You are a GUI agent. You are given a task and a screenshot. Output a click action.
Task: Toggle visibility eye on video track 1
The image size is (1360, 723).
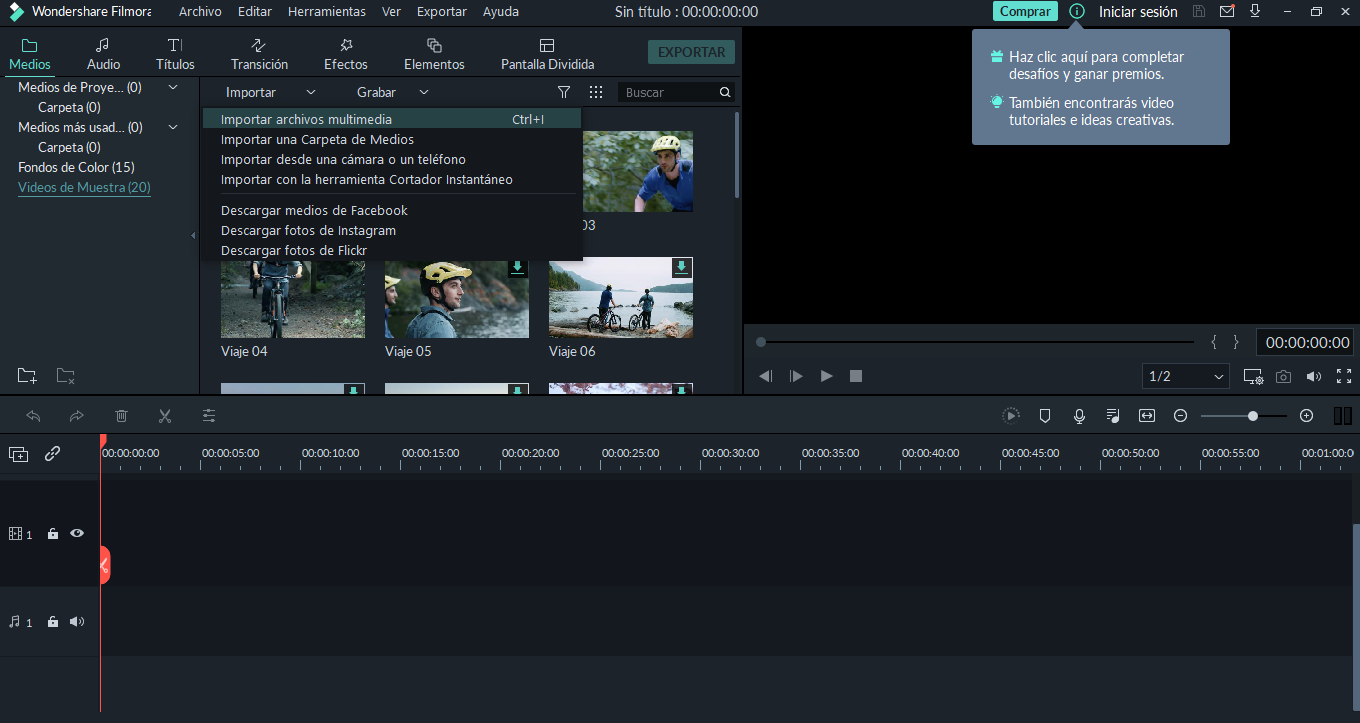77,534
